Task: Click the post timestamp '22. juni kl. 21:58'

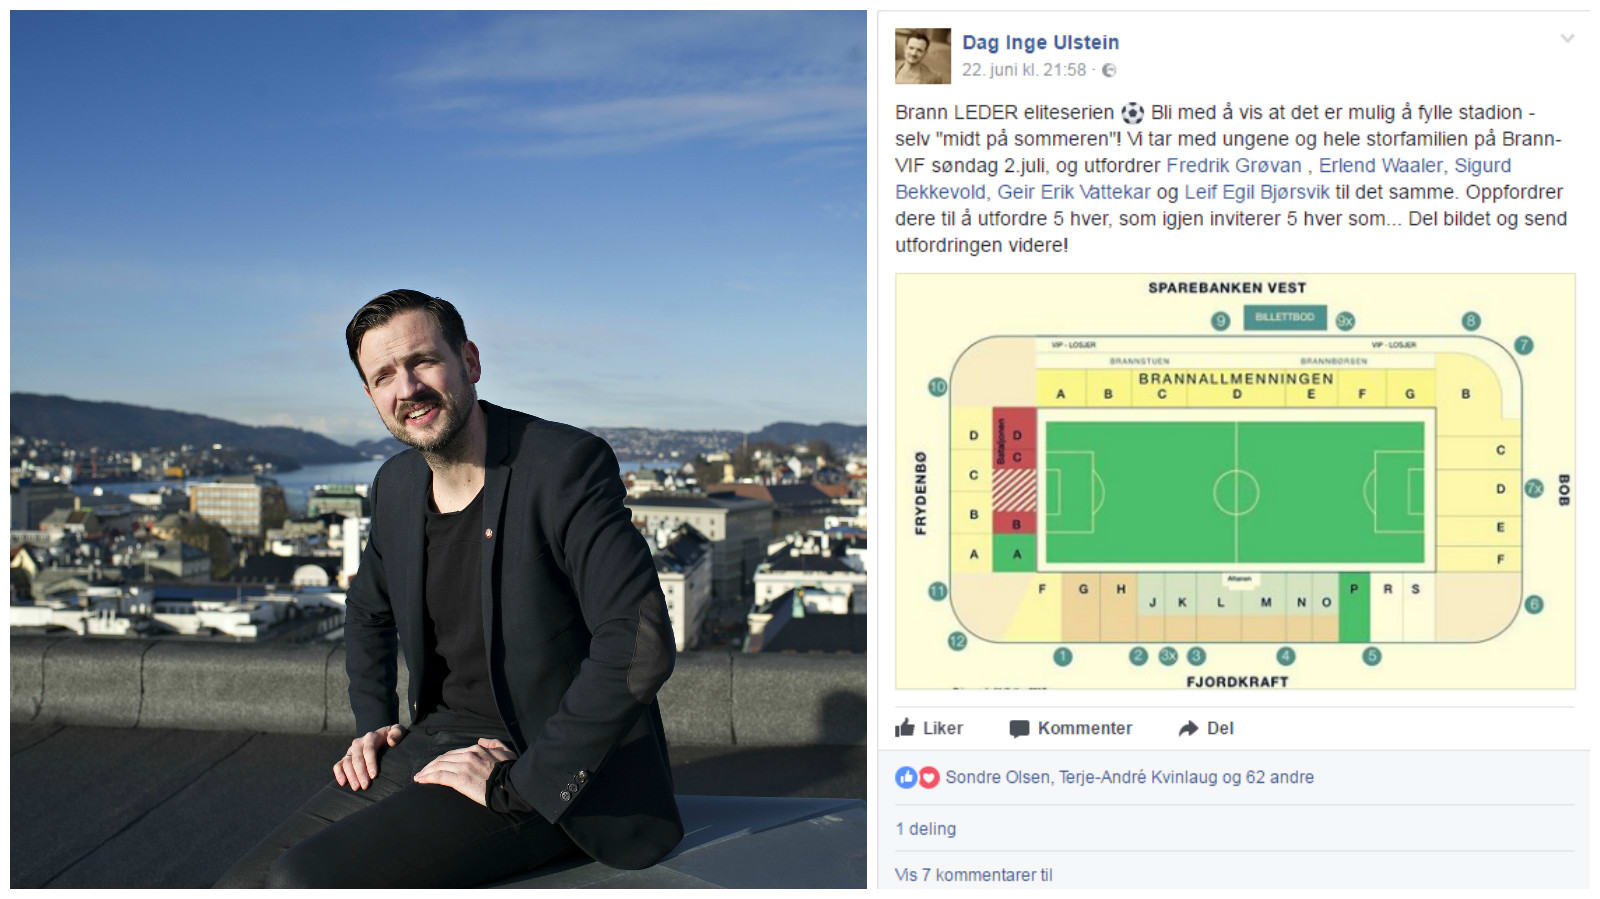Action: coord(1023,70)
